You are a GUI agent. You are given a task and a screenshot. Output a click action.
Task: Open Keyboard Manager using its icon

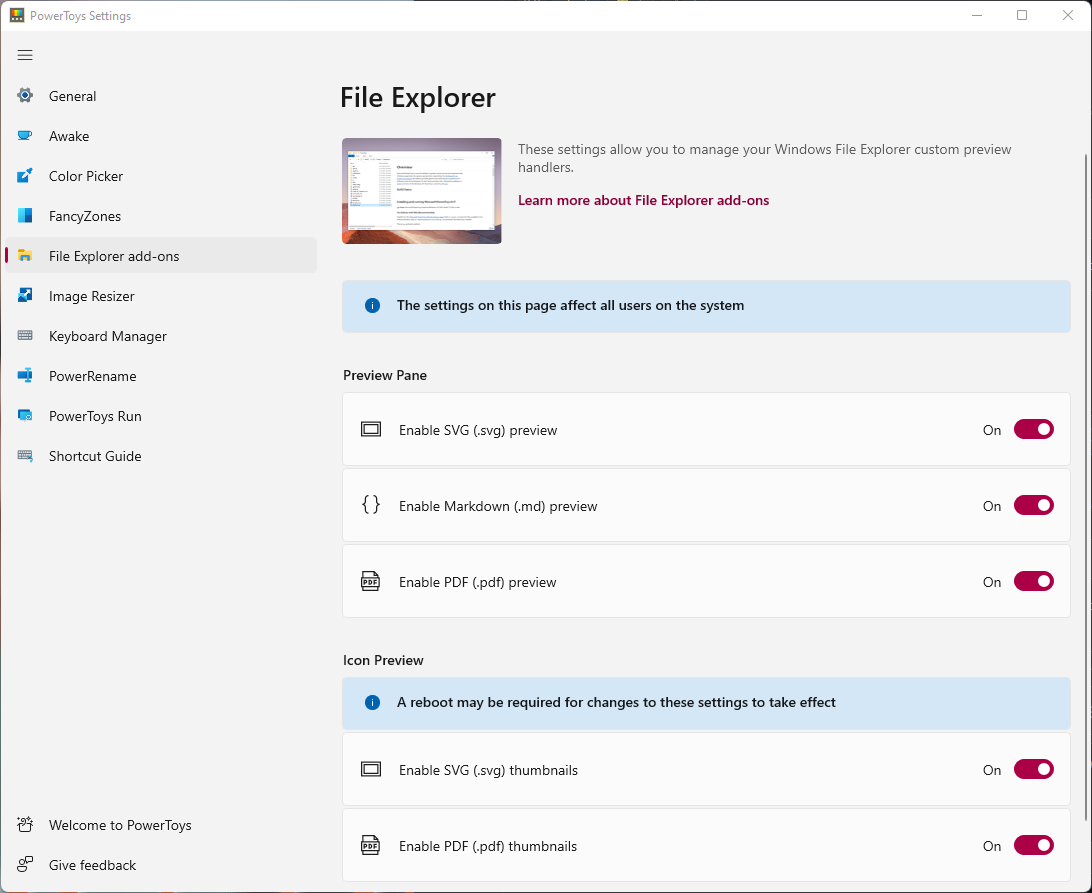tap(24, 335)
